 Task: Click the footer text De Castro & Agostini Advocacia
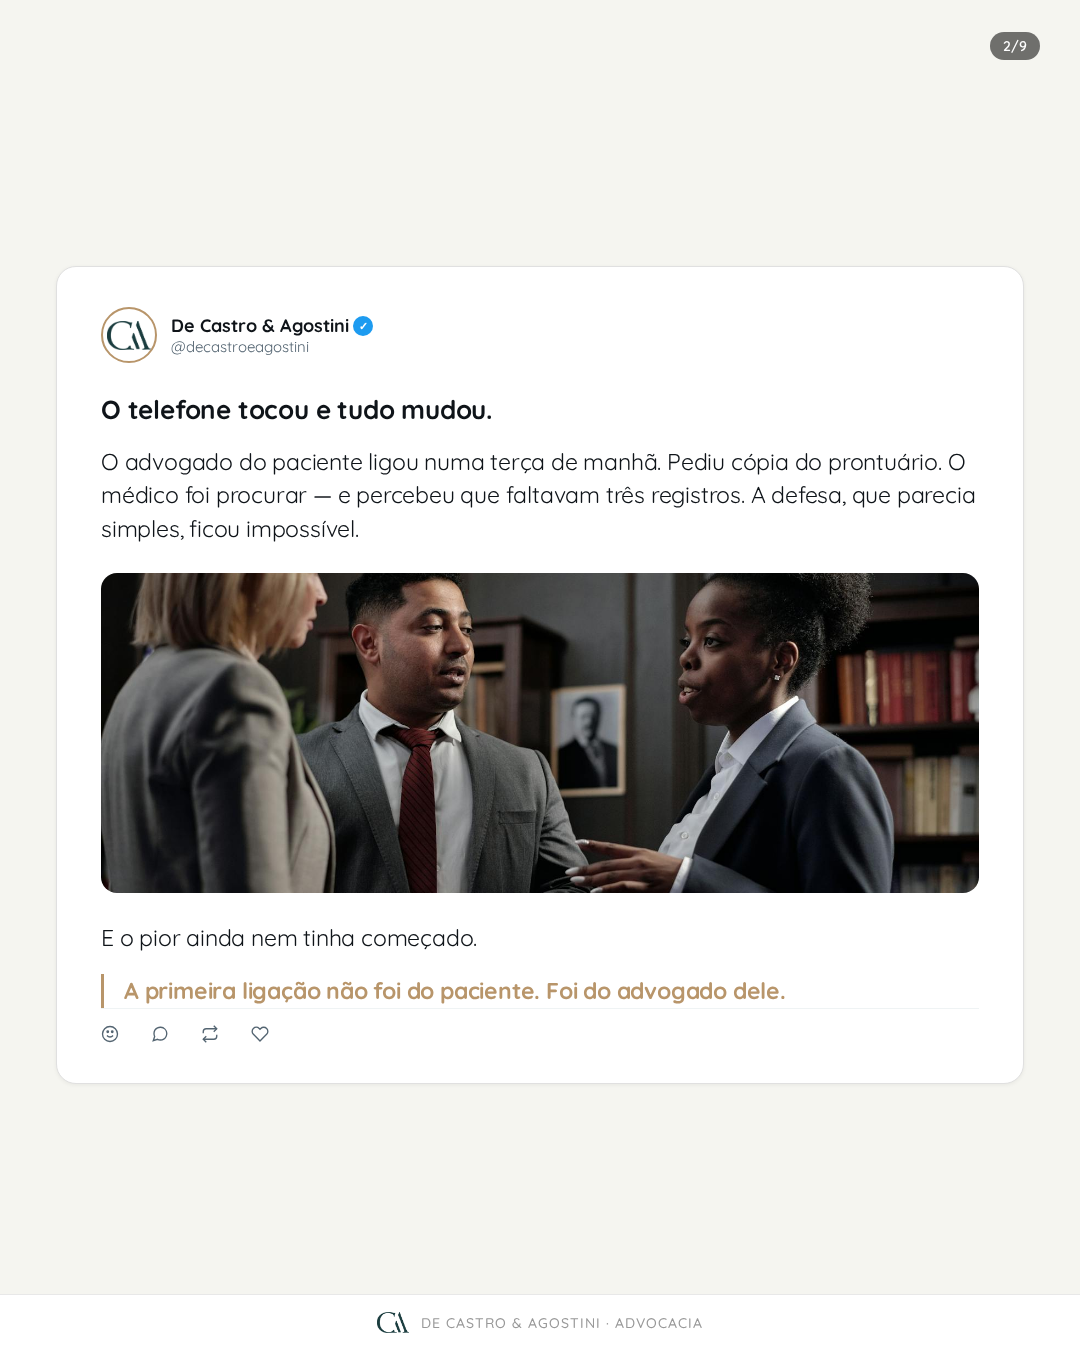tap(562, 1323)
